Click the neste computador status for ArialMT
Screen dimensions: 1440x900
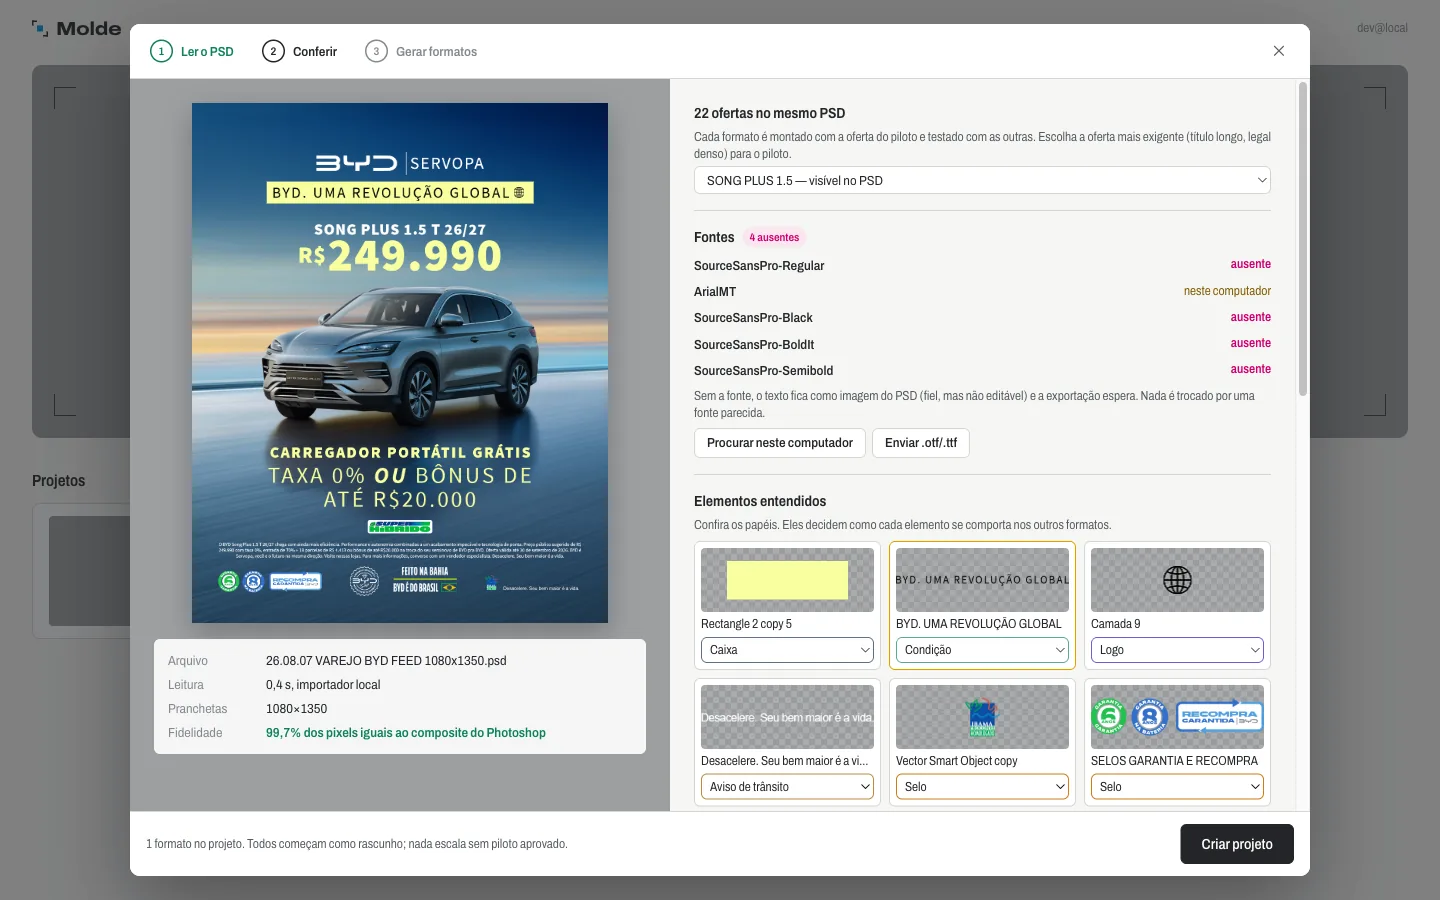1227,291
